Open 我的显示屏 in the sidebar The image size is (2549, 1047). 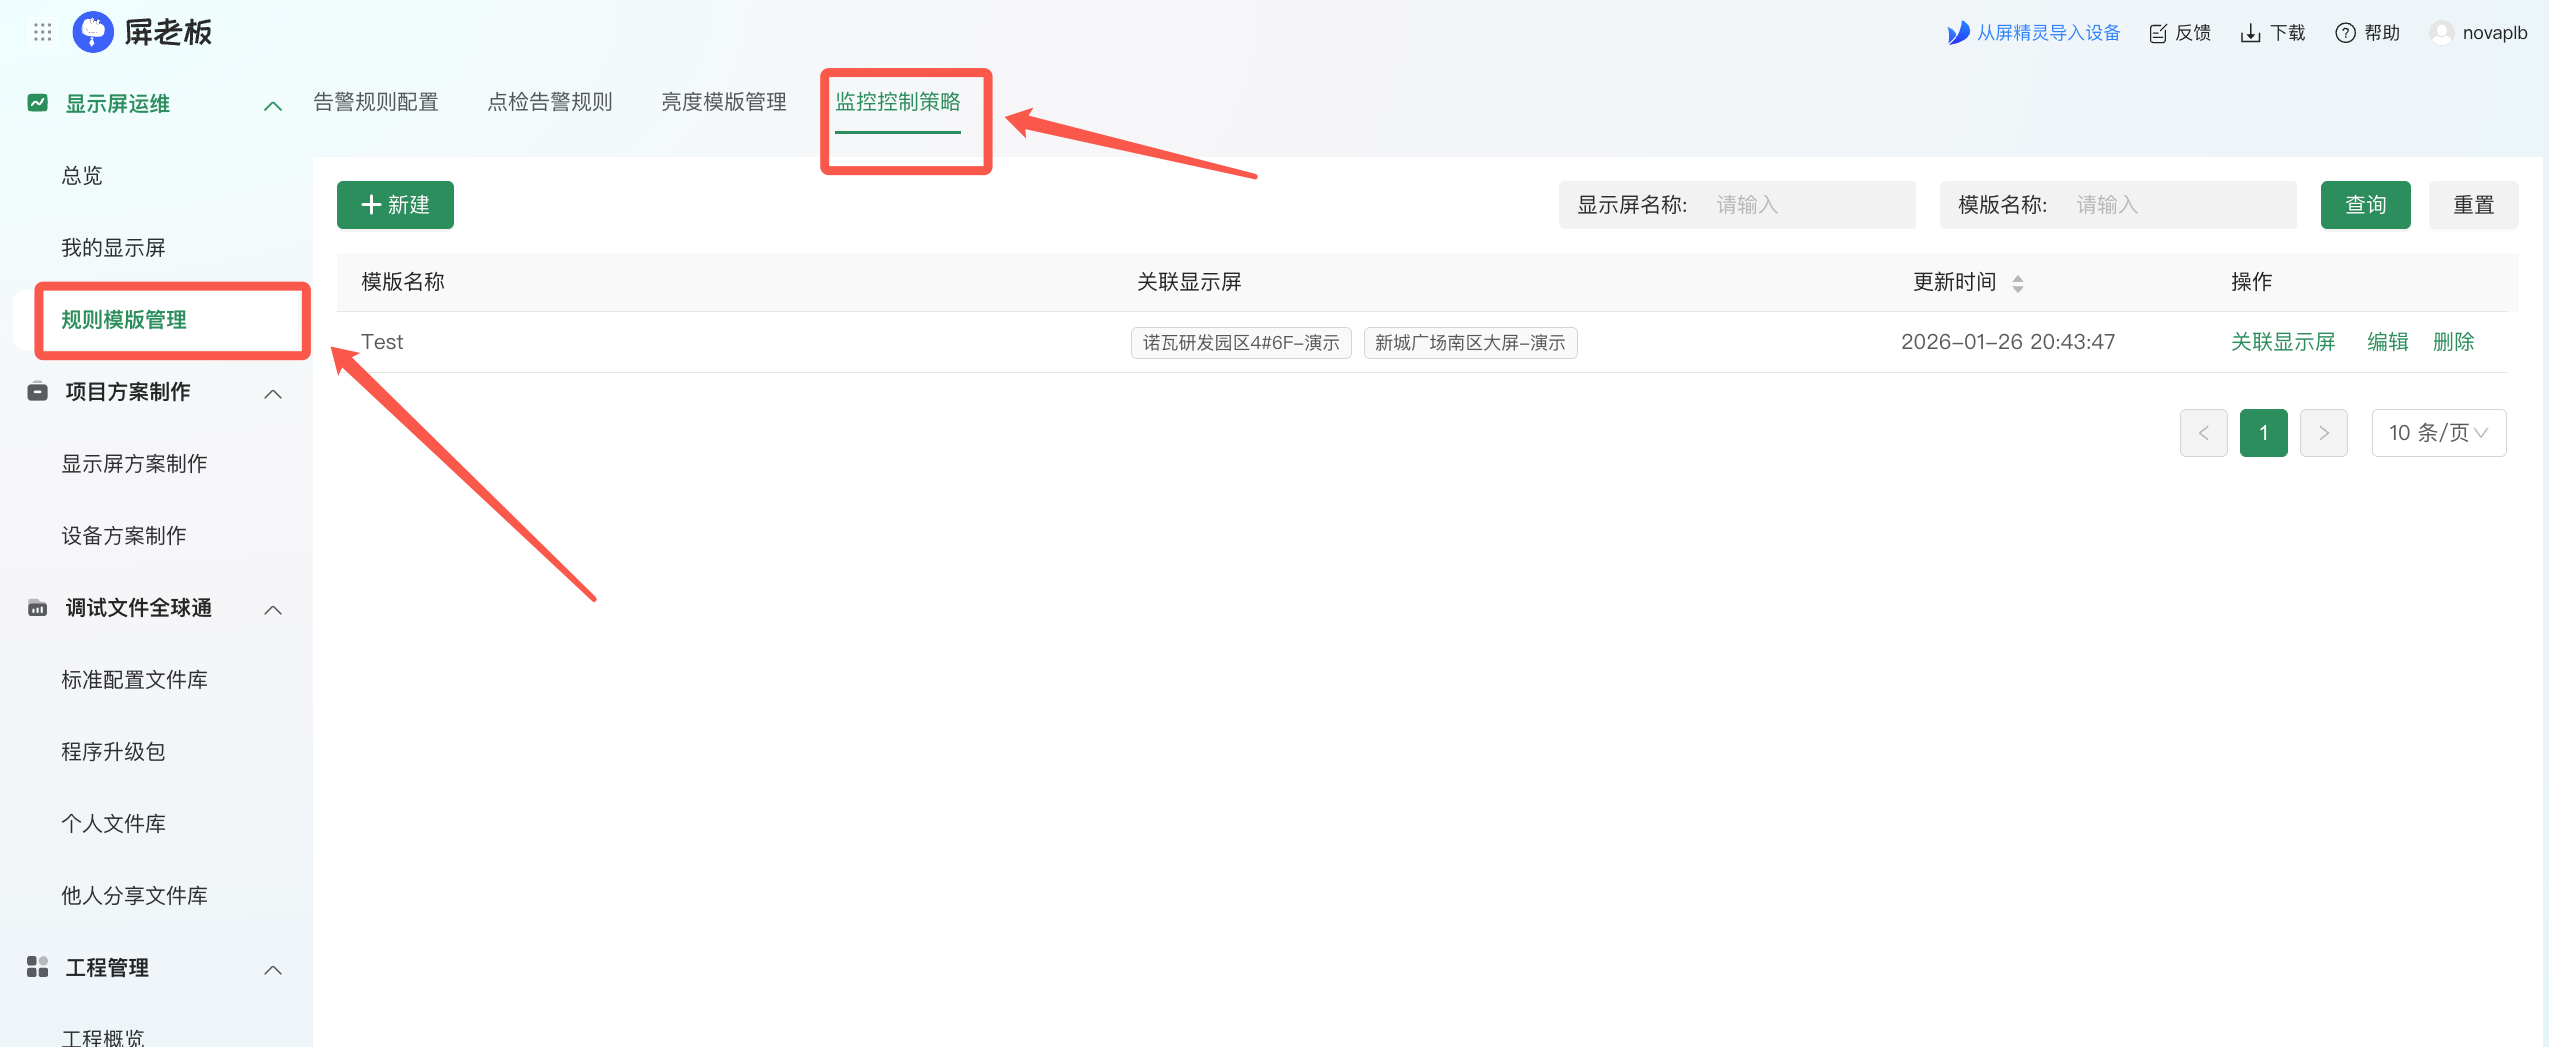click(113, 248)
